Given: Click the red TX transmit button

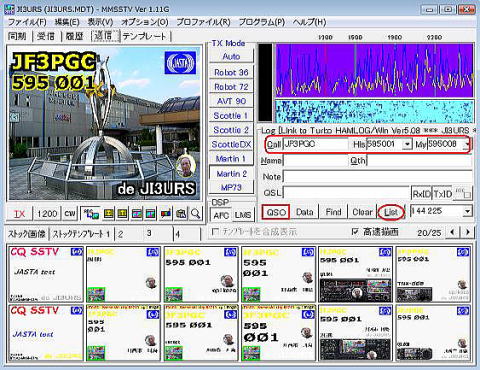Looking at the screenshot, I should tap(19, 213).
